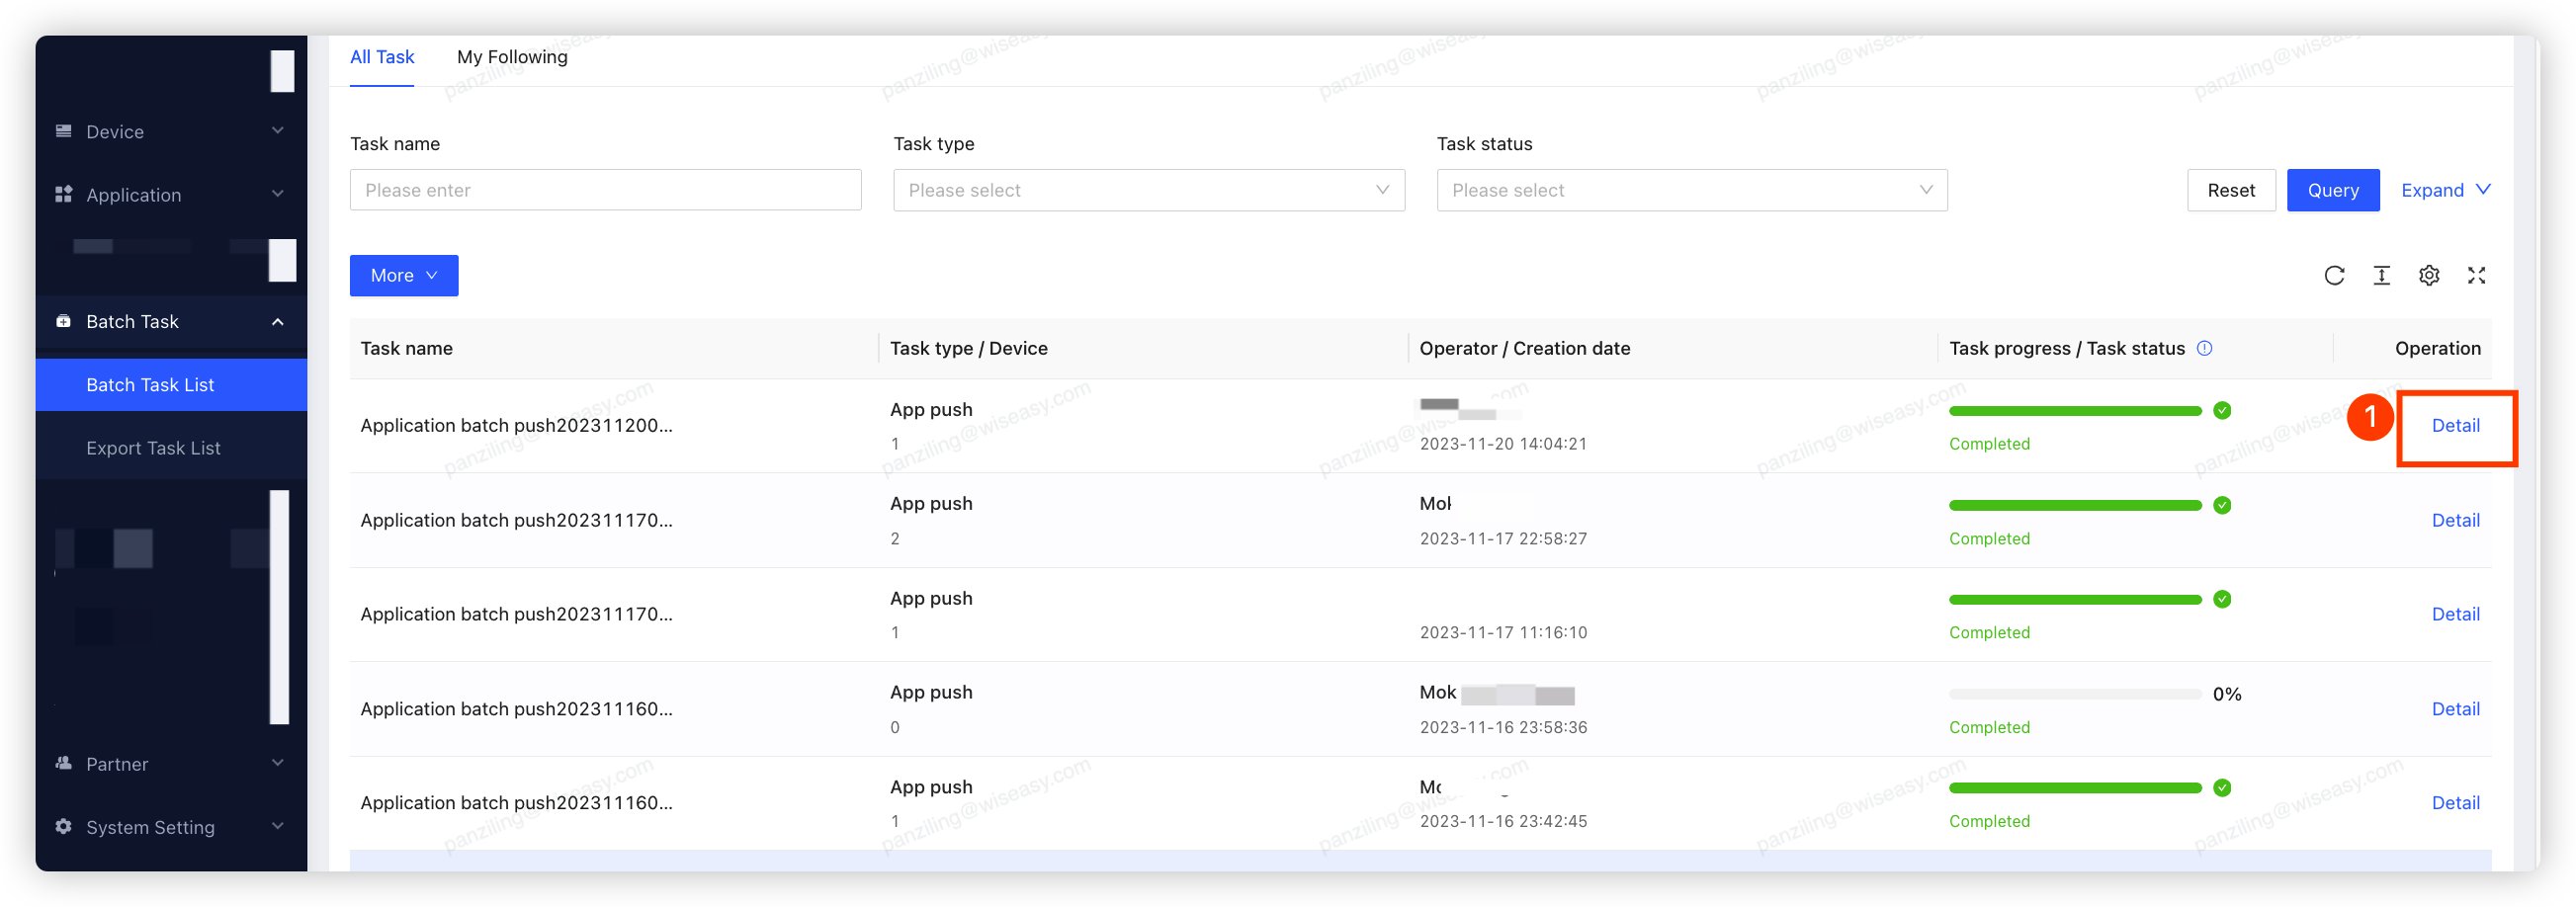Click the task progress info icon
The width and height of the screenshot is (2576, 907).
[2204, 348]
